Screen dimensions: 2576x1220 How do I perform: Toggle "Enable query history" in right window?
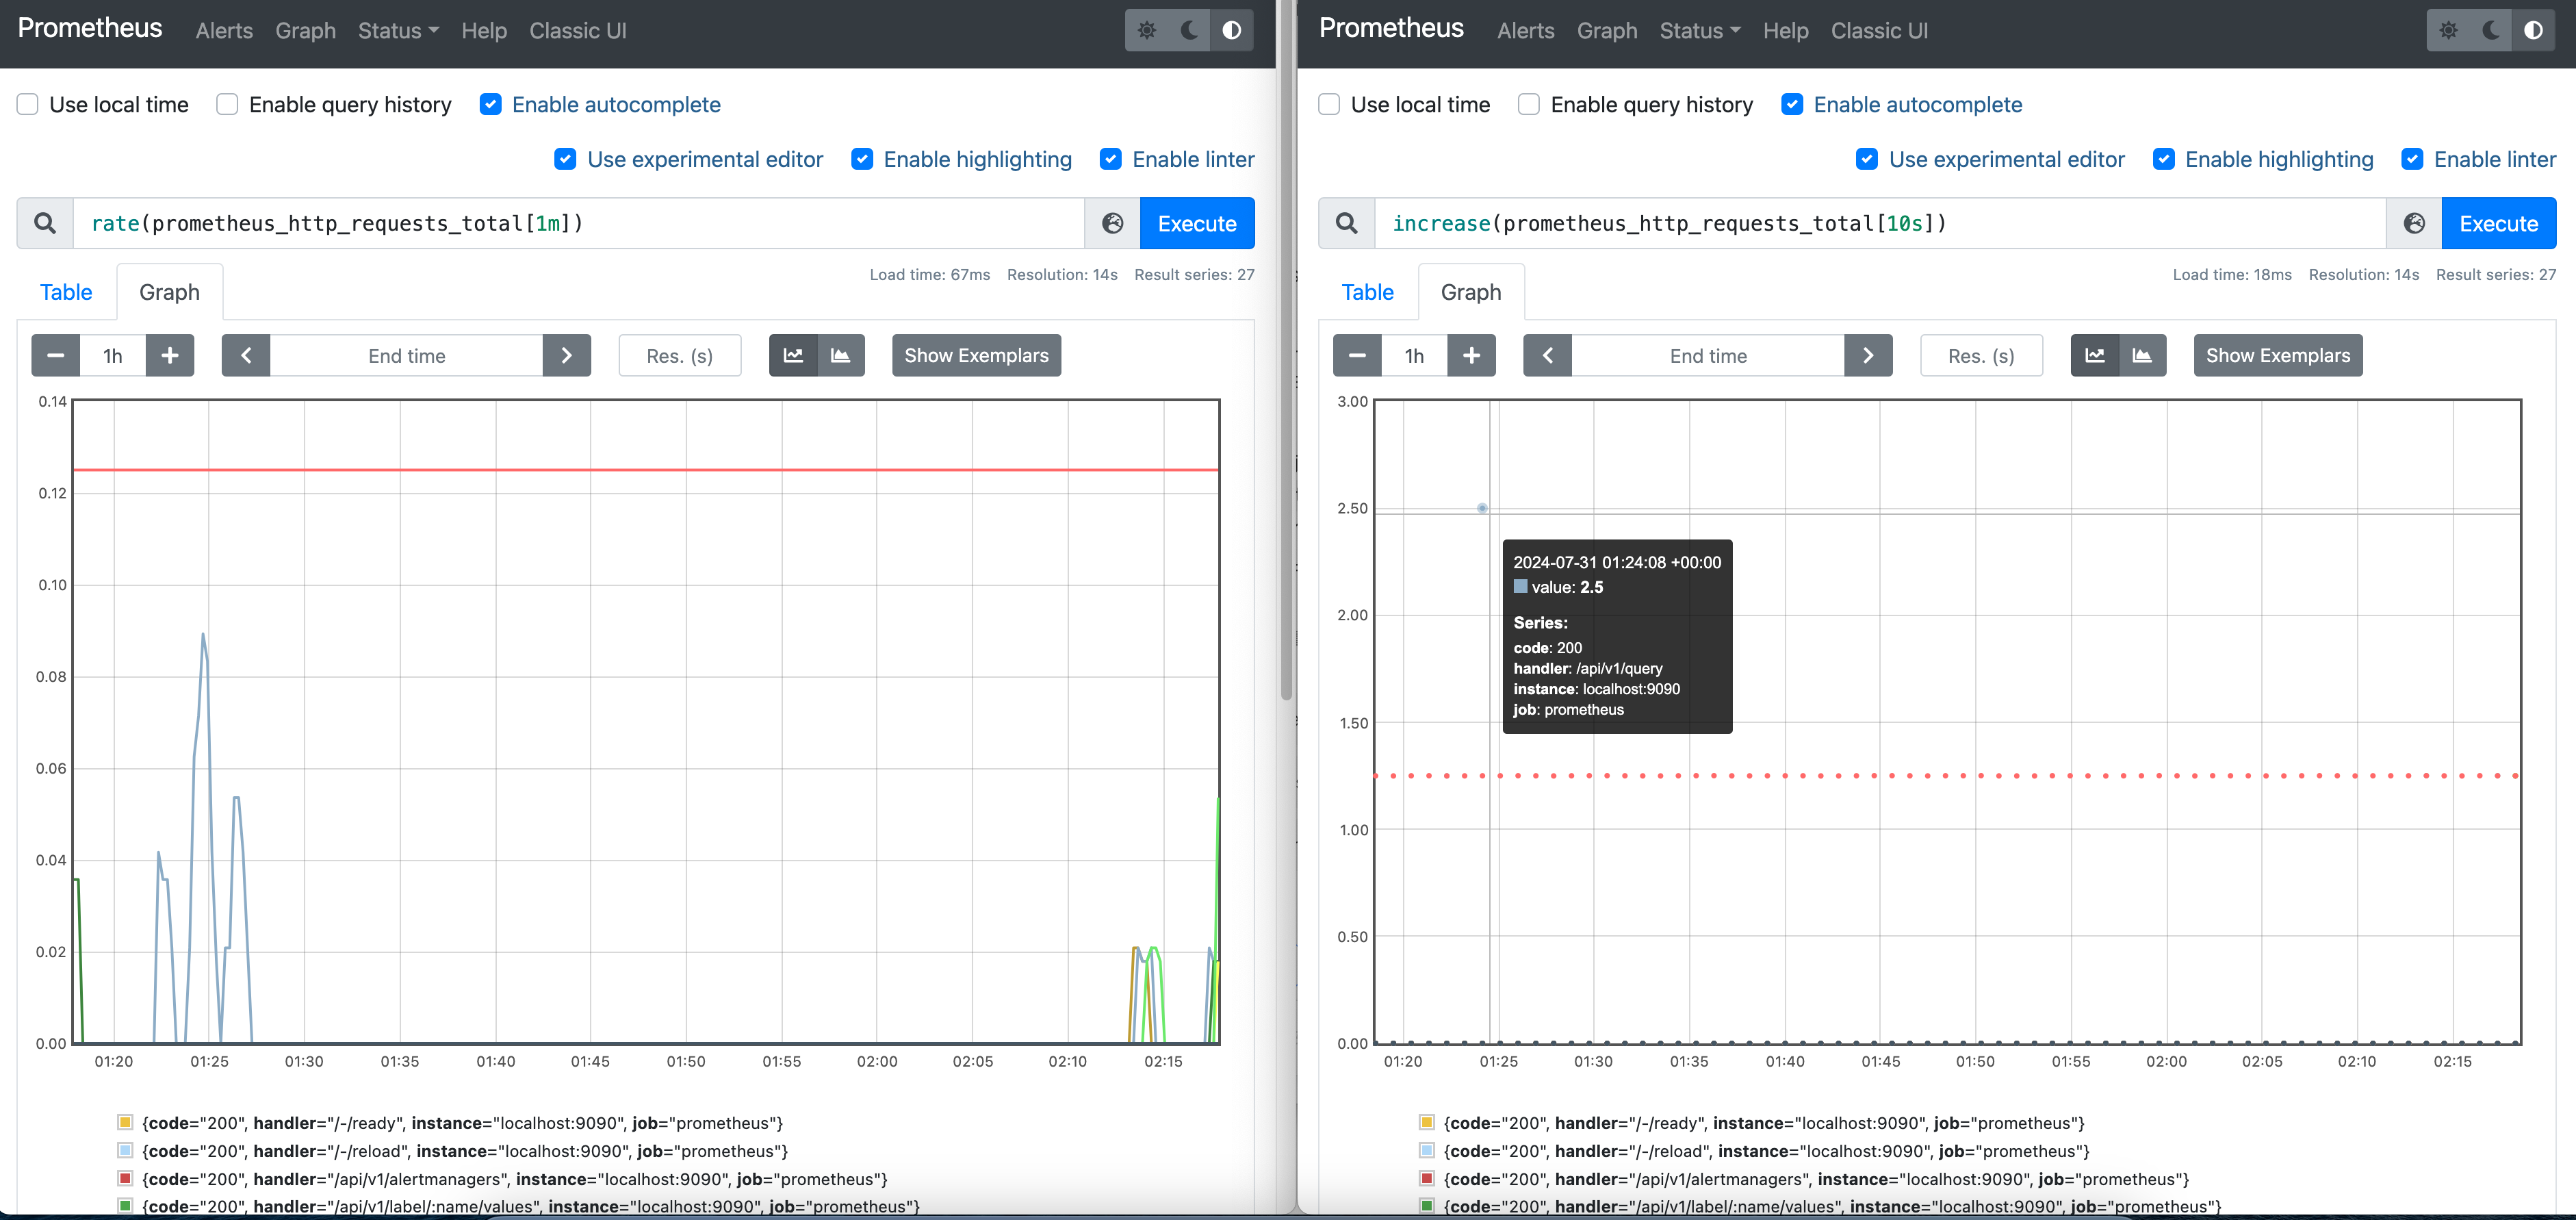pos(1529,104)
